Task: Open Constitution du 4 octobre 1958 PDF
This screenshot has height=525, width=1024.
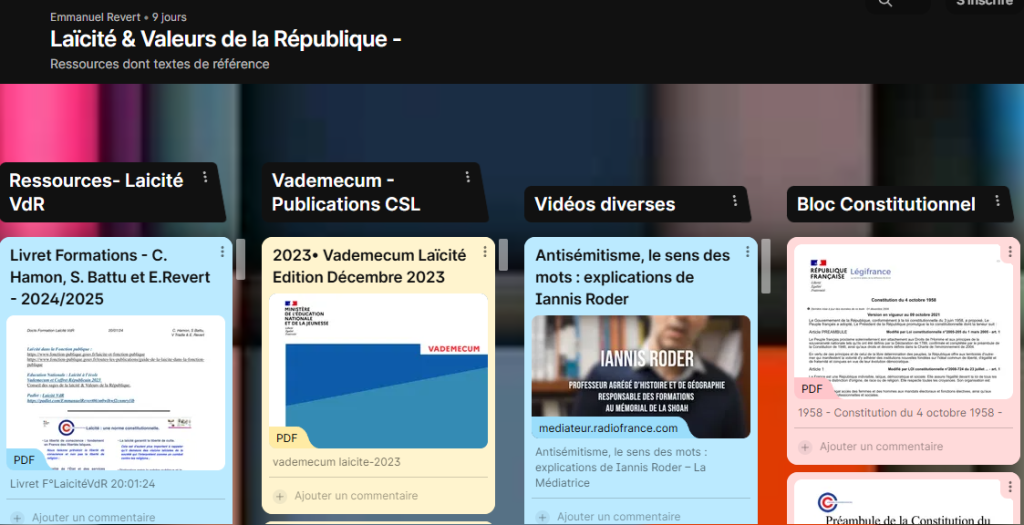Action: click(x=901, y=322)
